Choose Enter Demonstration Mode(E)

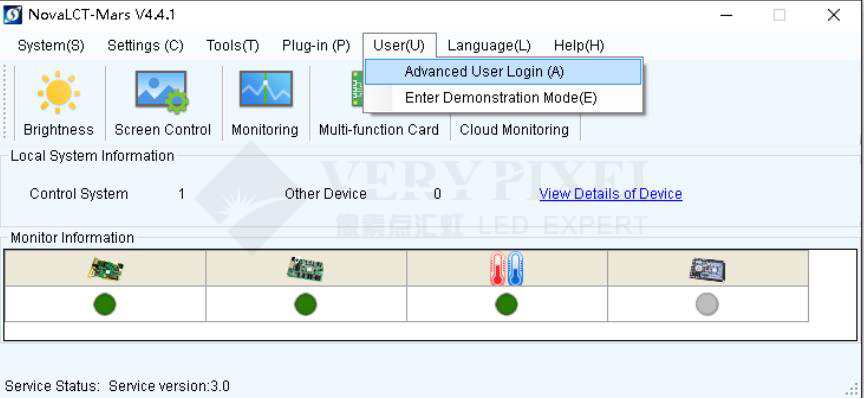click(x=504, y=98)
